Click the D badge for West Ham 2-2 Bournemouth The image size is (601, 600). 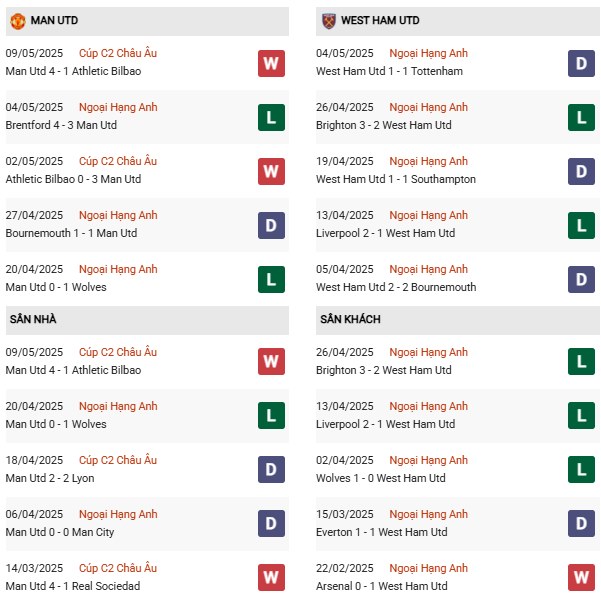pos(582,280)
